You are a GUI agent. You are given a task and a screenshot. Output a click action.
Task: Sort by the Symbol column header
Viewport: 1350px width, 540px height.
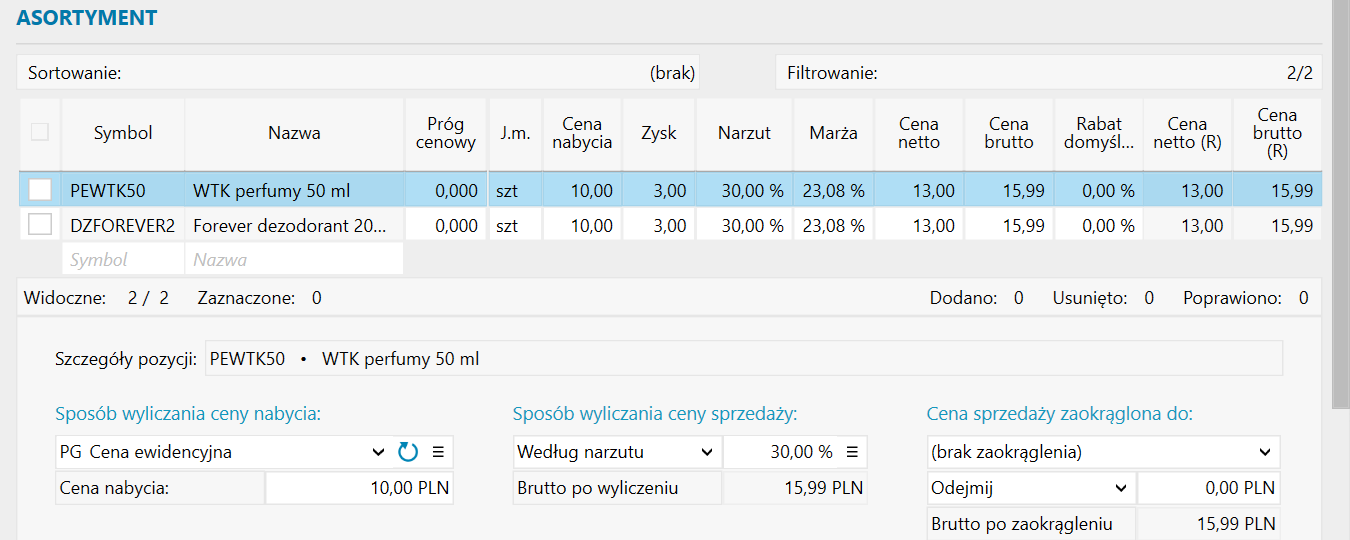pos(123,133)
